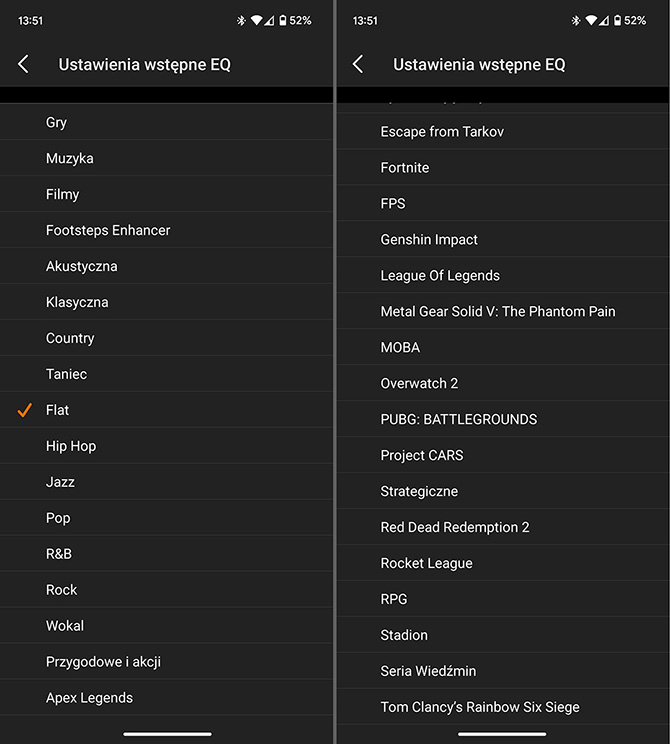Select Footsteps Enhancer preset
The height and width of the screenshot is (744, 670).
[167, 230]
